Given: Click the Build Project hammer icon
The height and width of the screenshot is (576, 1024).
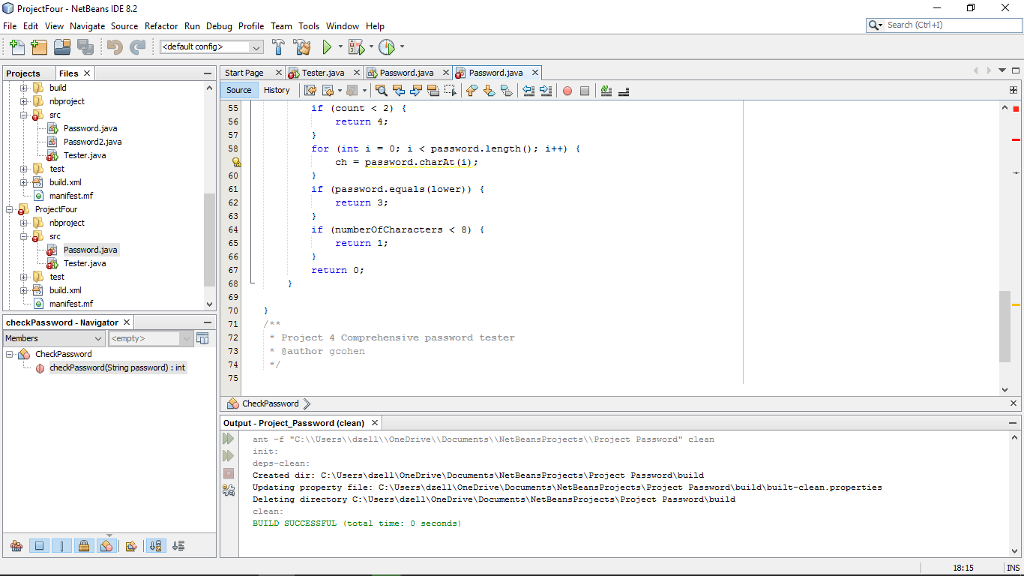Looking at the screenshot, I should 278,47.
